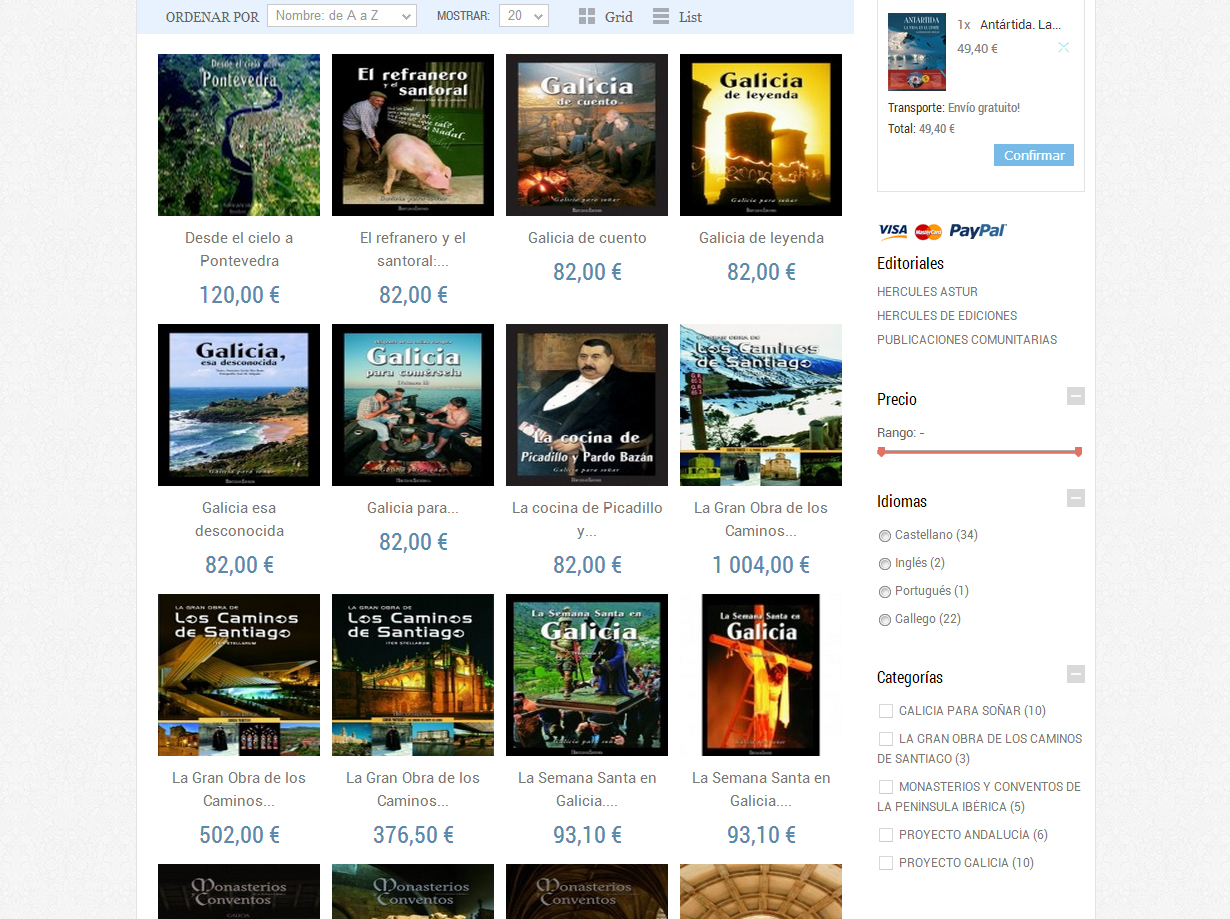Click the Galicia de leyenda title link
The height and width of the screenshot is (919, 1230).
pos(761,238)
